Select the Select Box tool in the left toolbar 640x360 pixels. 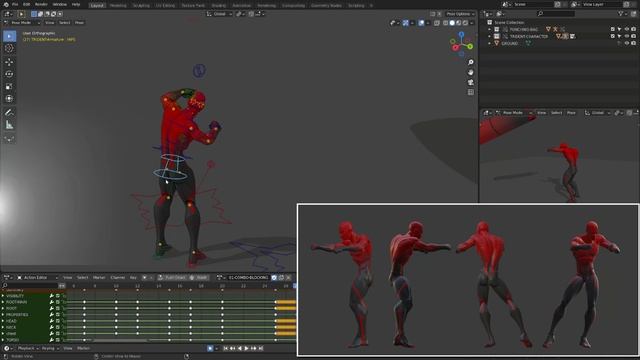9,36
